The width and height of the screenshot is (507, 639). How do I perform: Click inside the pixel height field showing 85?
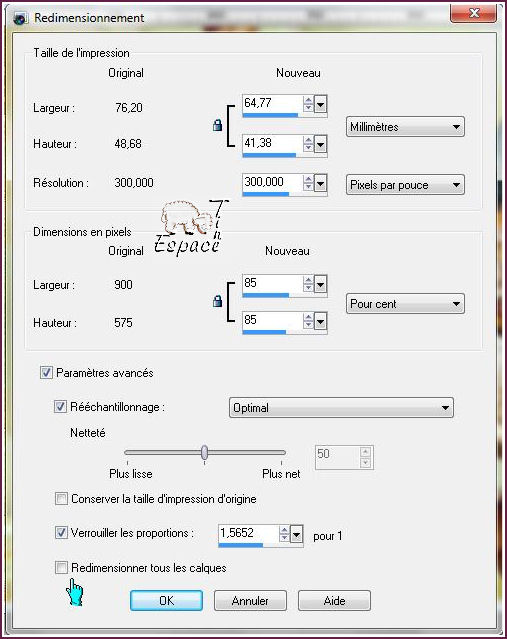pos(272,320)
